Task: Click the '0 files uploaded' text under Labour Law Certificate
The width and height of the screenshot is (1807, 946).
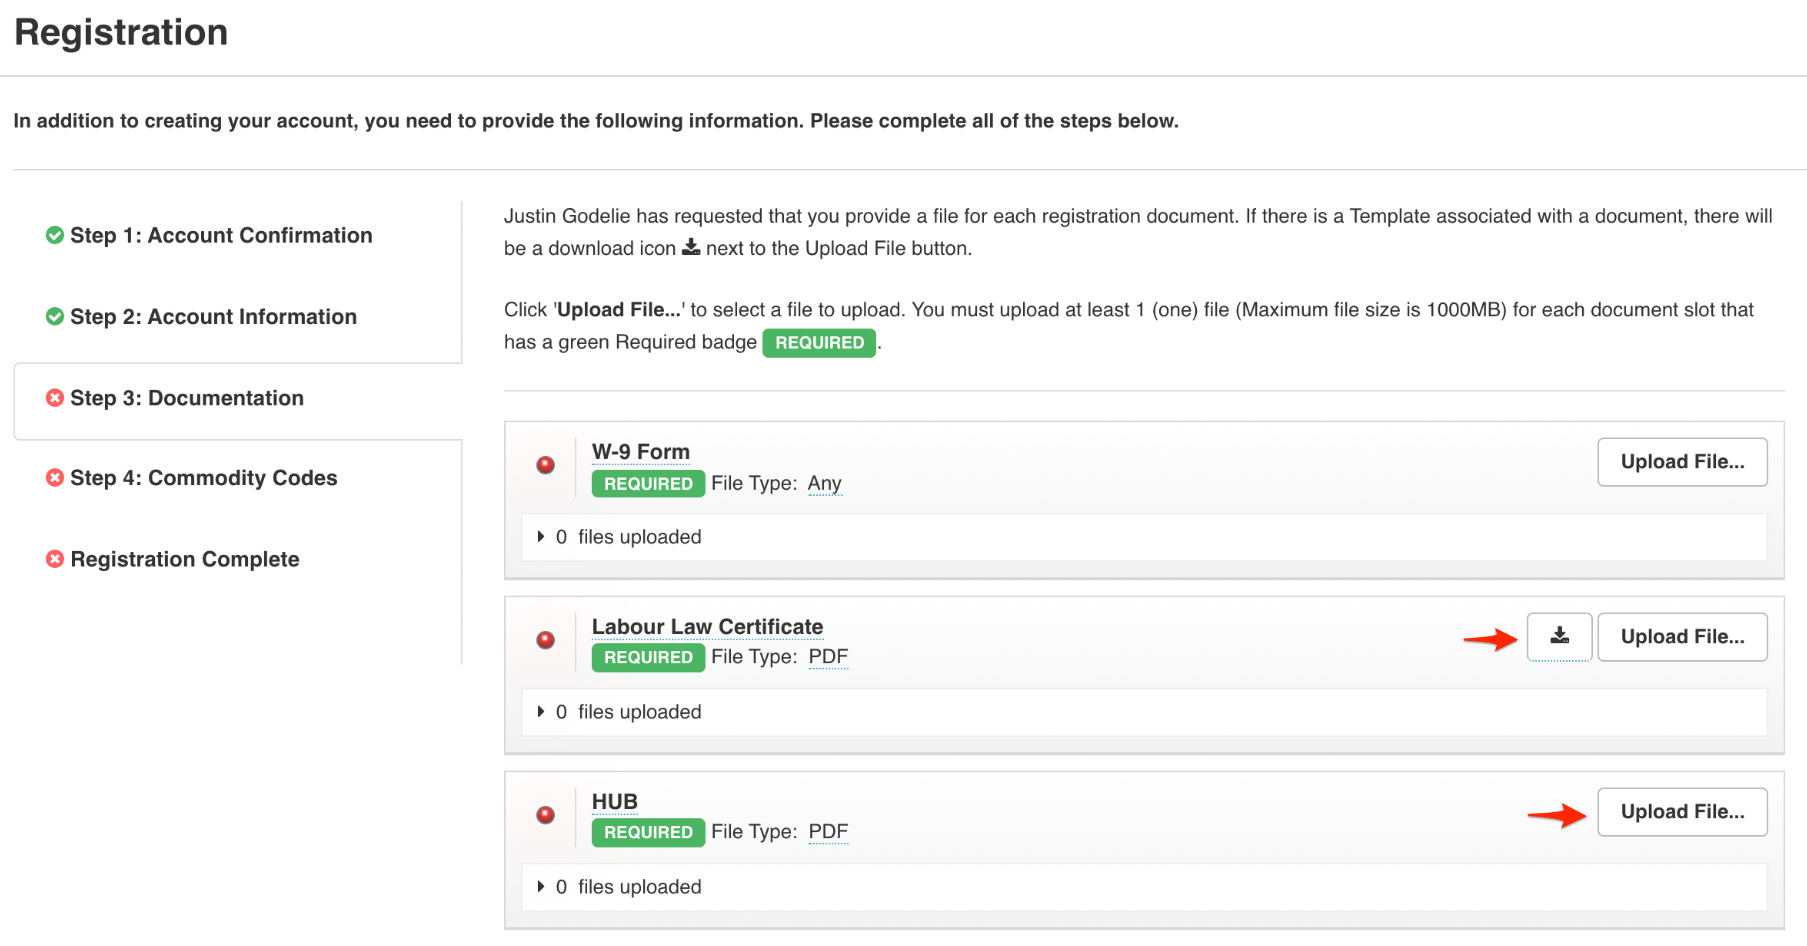Action: tap(629, 712)
